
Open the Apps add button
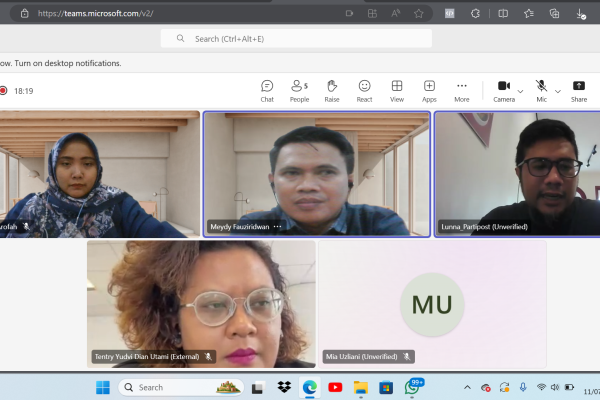click(x=429, y=91)
